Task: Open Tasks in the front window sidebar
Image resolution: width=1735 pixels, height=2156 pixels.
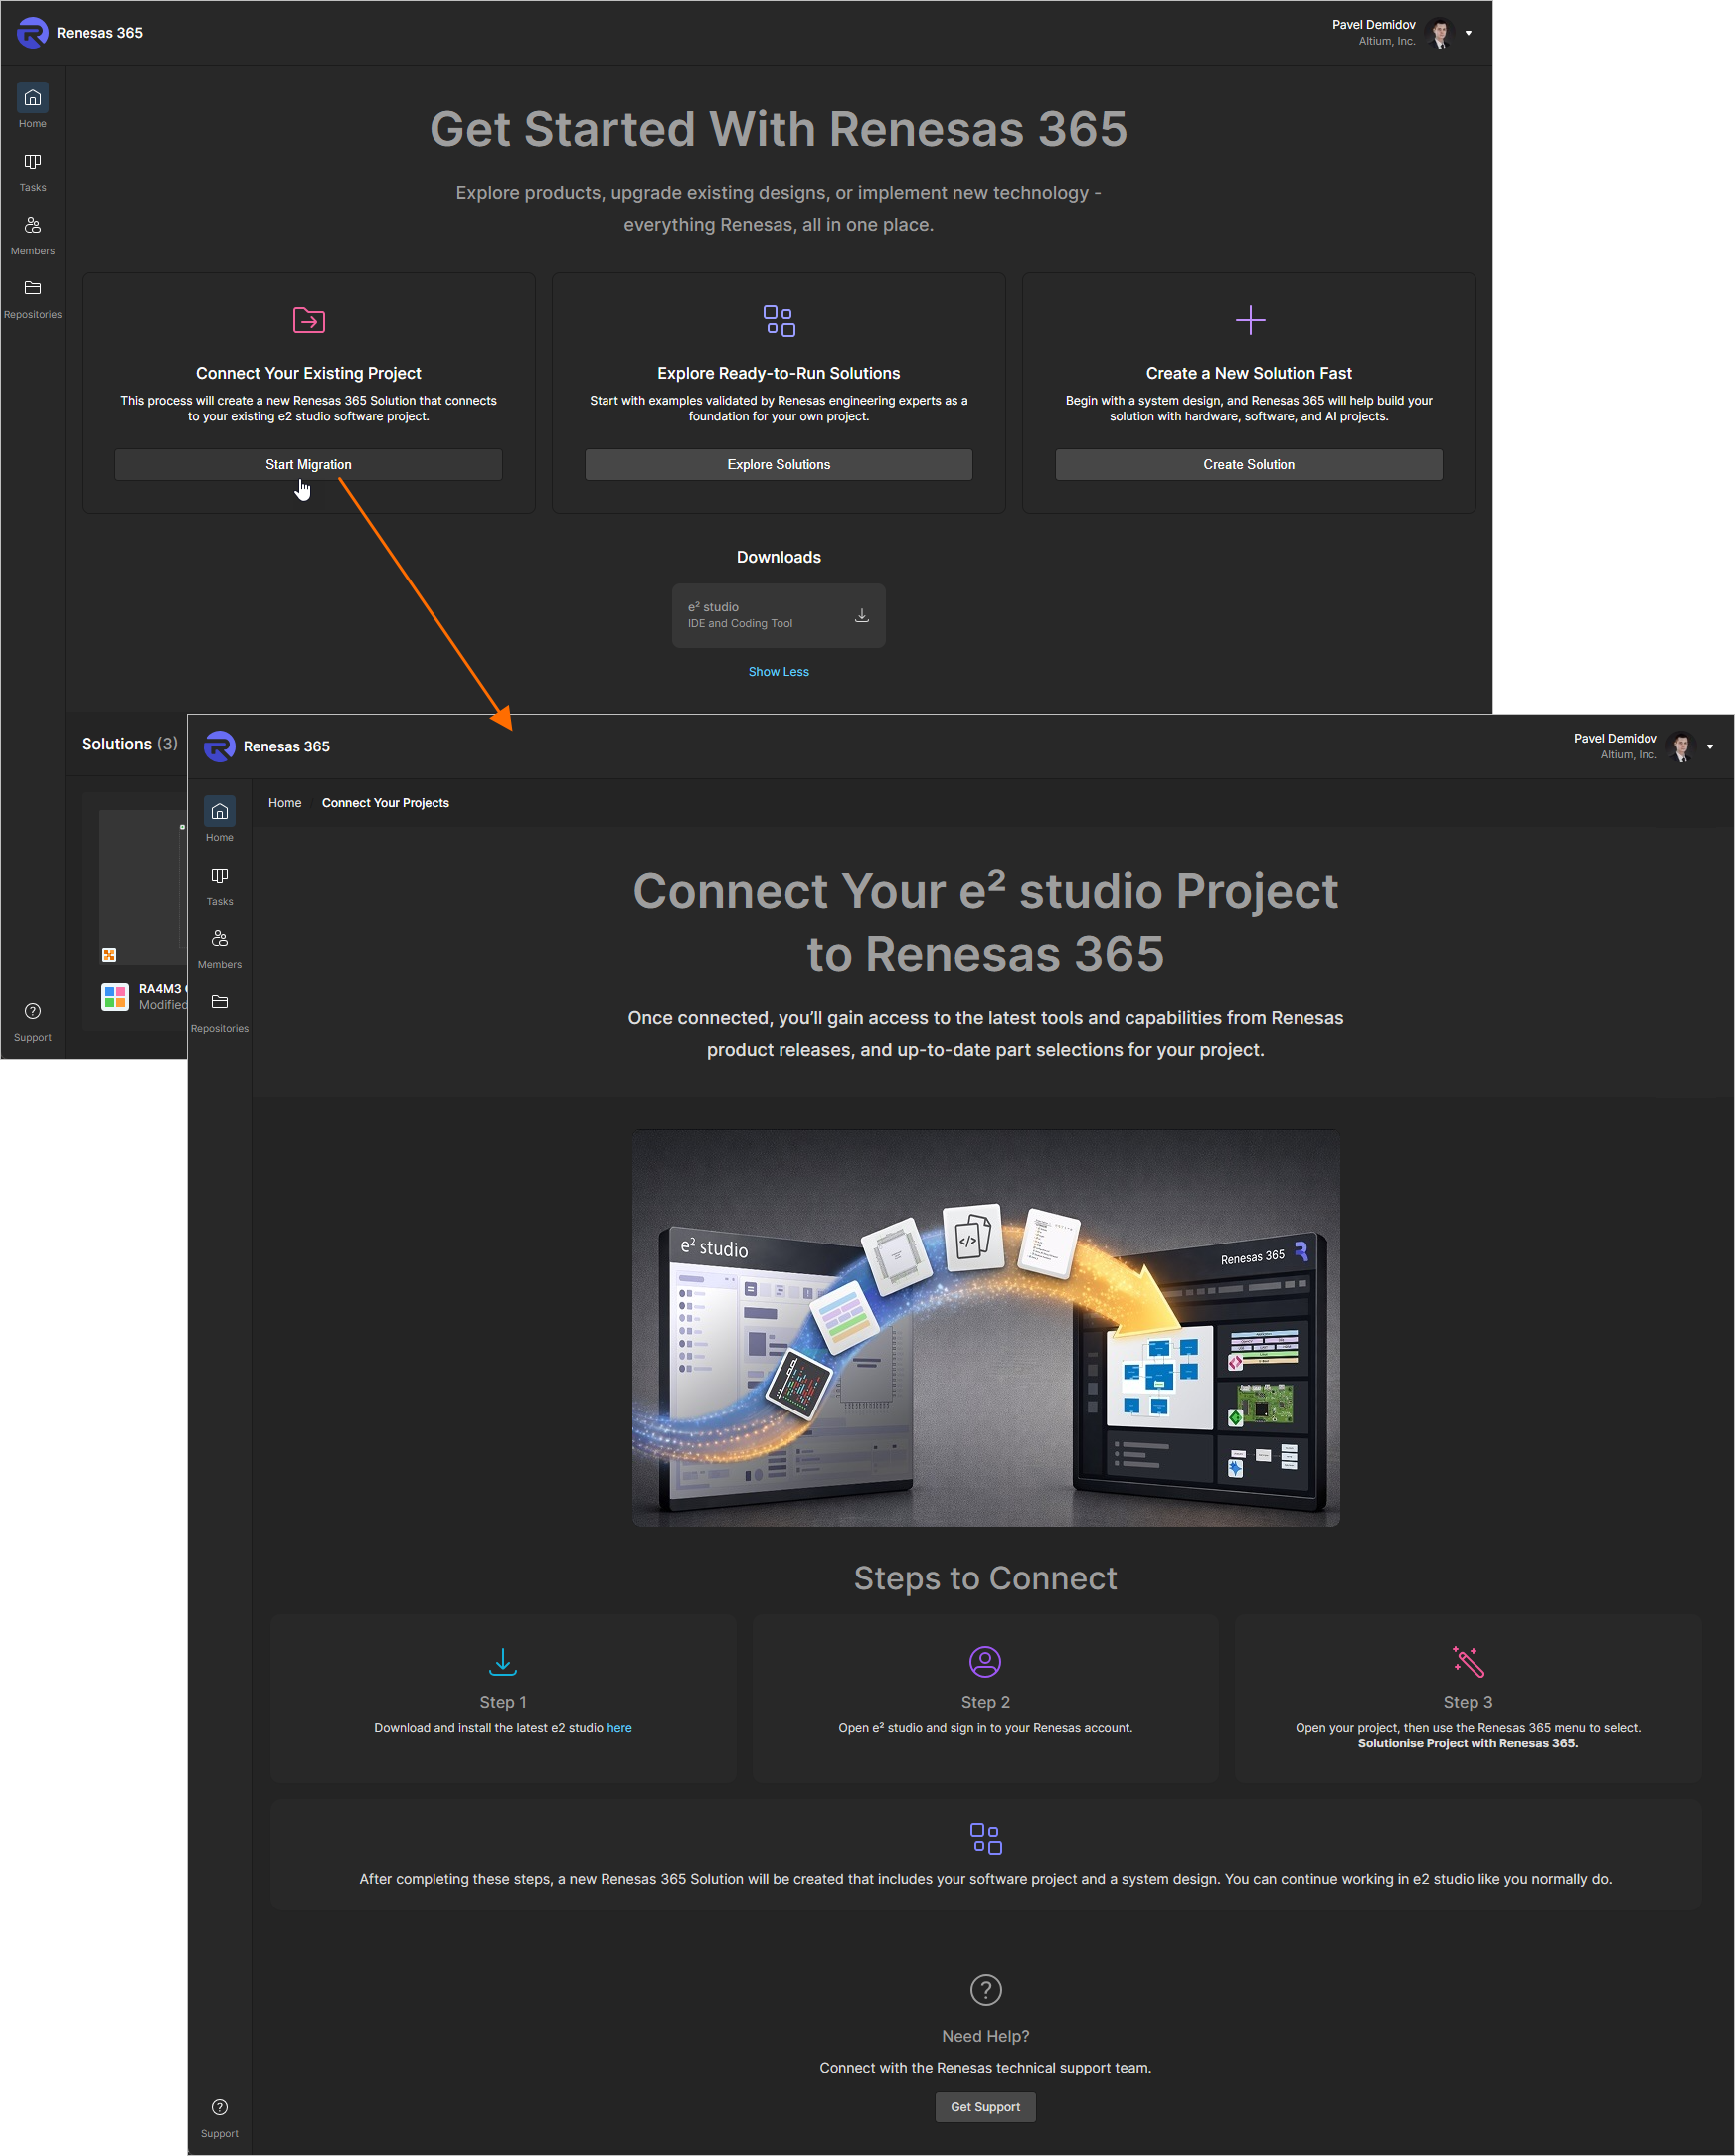Action: (x=219, y=885)
